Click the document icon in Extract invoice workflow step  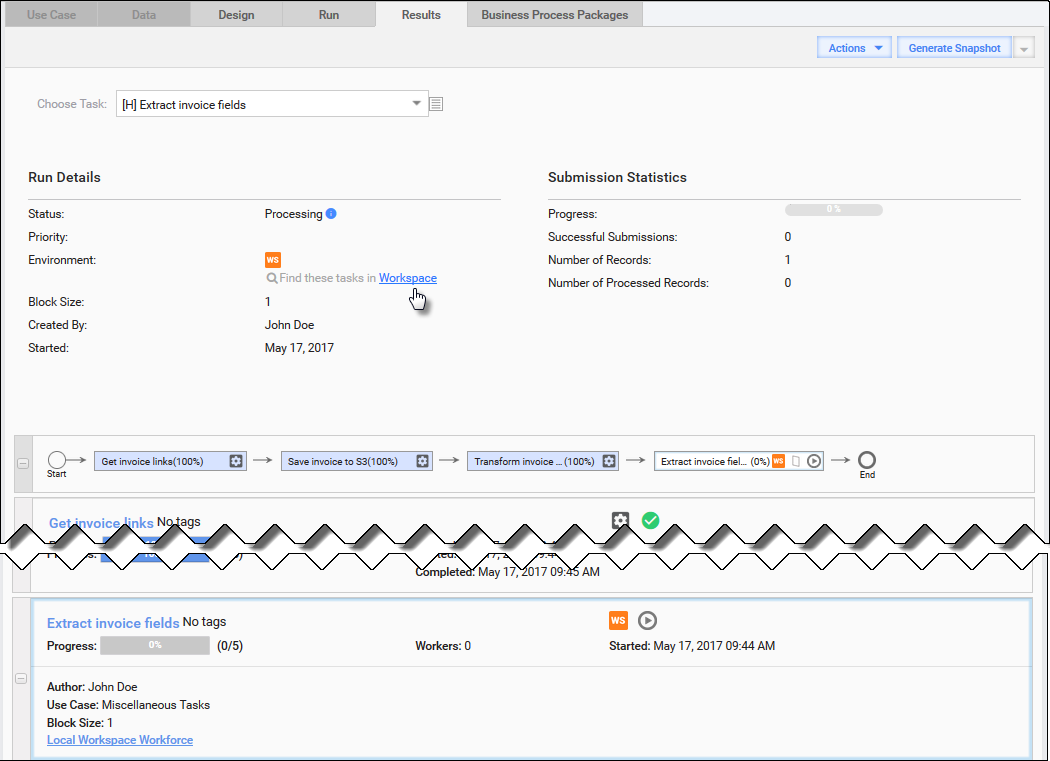[x=796, y=461]
